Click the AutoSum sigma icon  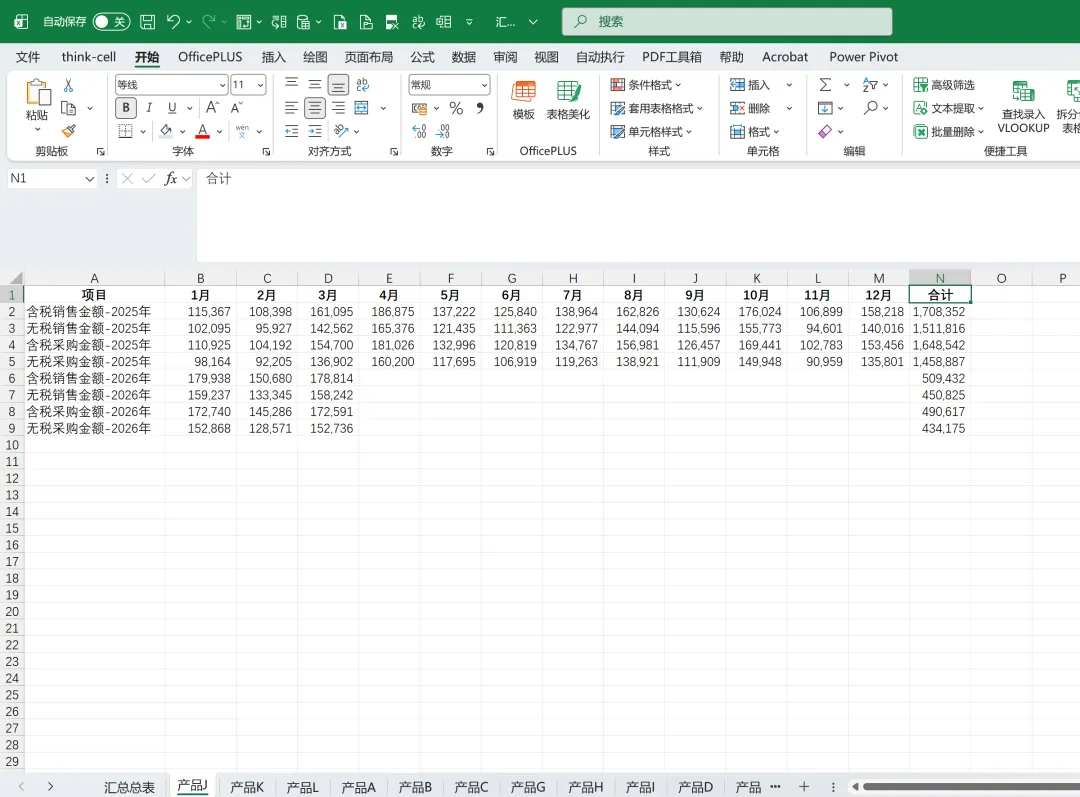pyautogui.click(x=825, y=85)
